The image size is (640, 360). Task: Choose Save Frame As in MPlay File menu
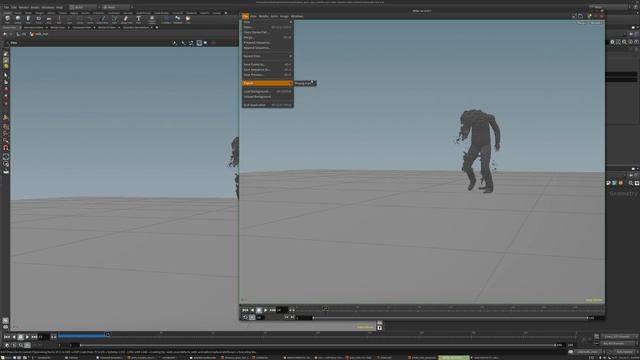point(267,64)
